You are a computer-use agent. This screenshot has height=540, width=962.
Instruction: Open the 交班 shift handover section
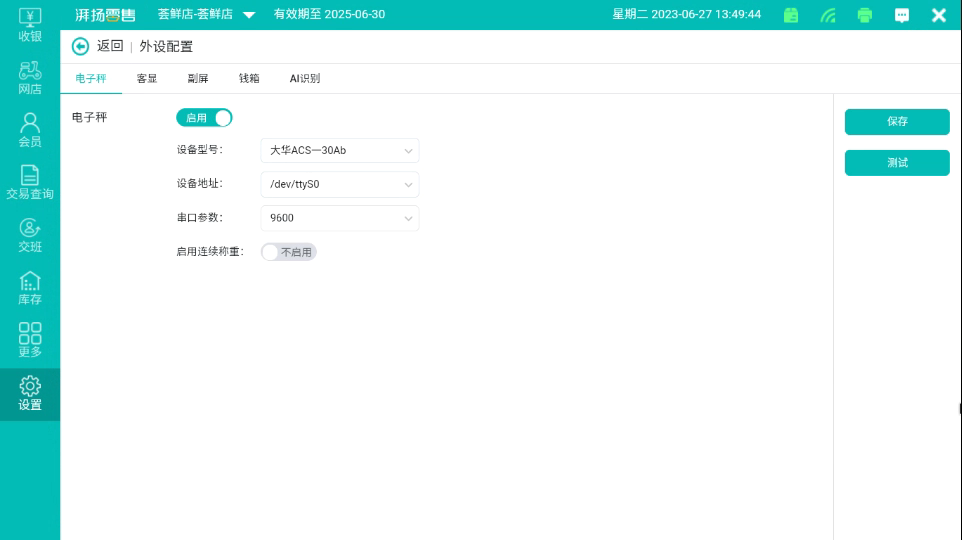(x=30, y=235)
